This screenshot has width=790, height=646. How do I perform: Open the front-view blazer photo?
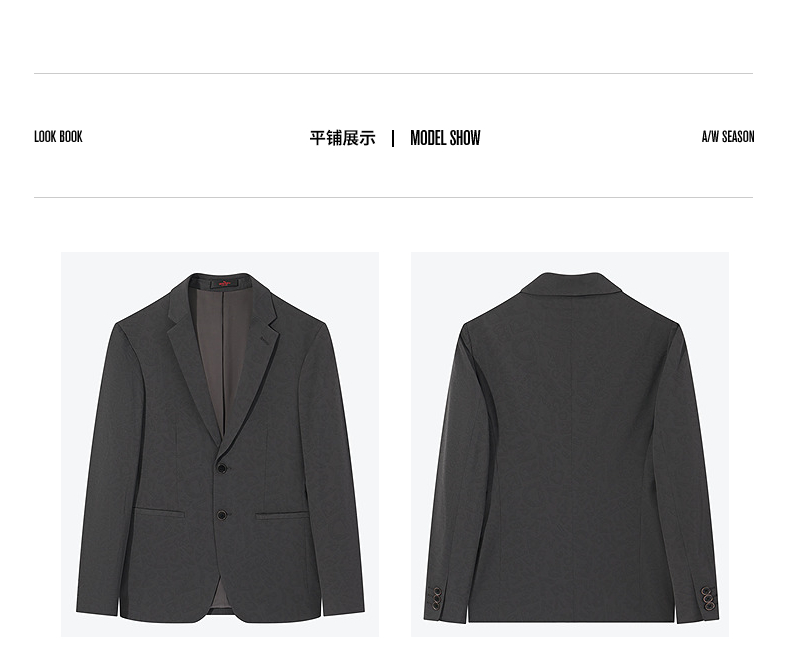click(x=220, y=444)
